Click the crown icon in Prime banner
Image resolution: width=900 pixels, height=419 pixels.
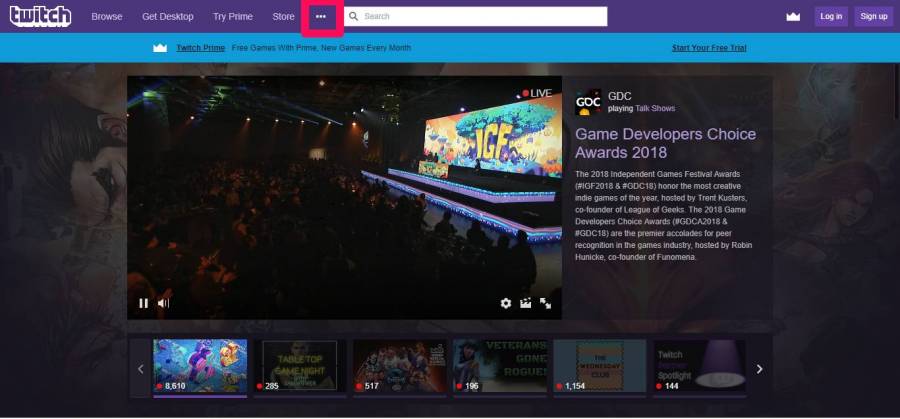point(160,48)
